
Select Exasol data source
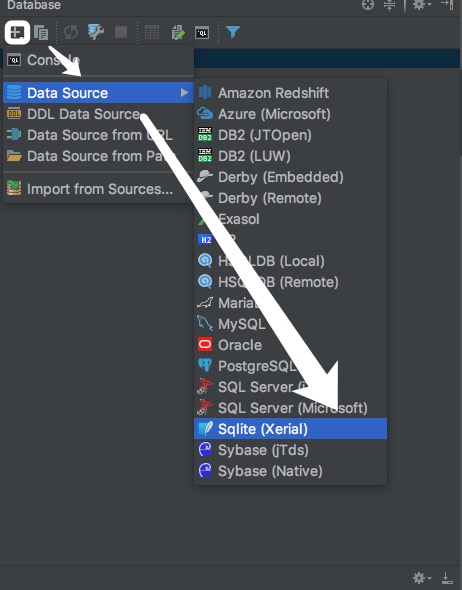click(x=290, y=219)
